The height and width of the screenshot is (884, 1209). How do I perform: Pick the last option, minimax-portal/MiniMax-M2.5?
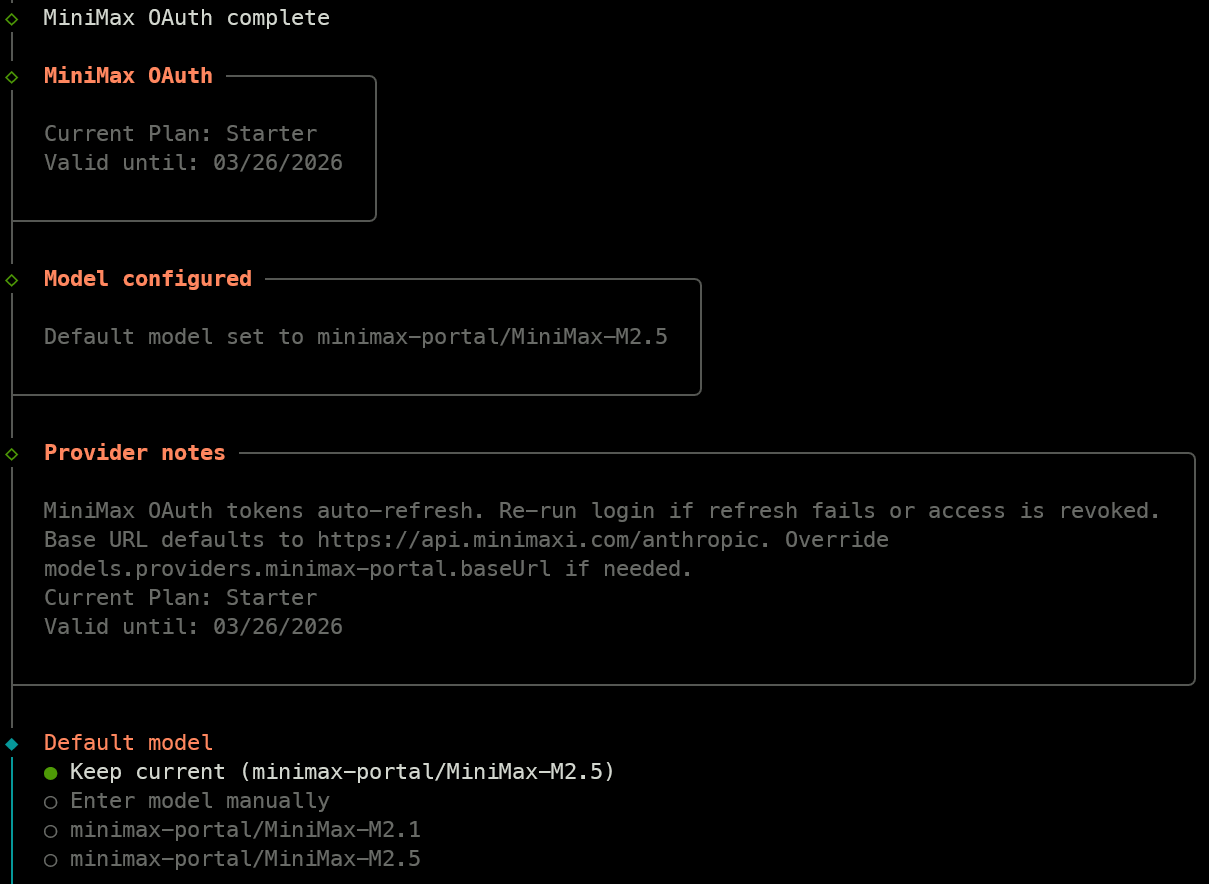[x=245, y=859]
